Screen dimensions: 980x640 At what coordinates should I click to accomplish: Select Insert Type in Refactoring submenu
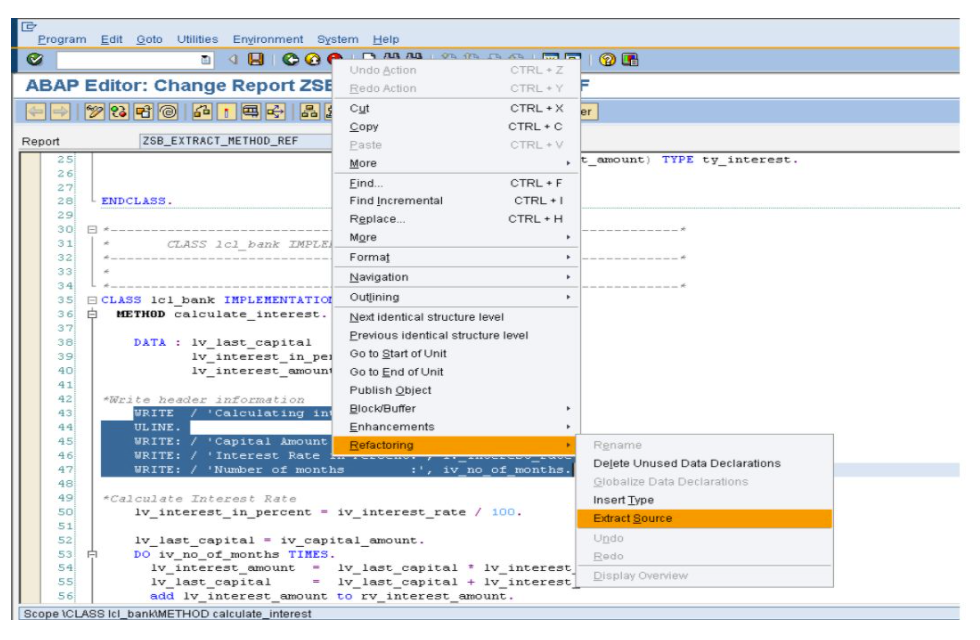click(704, 500)
